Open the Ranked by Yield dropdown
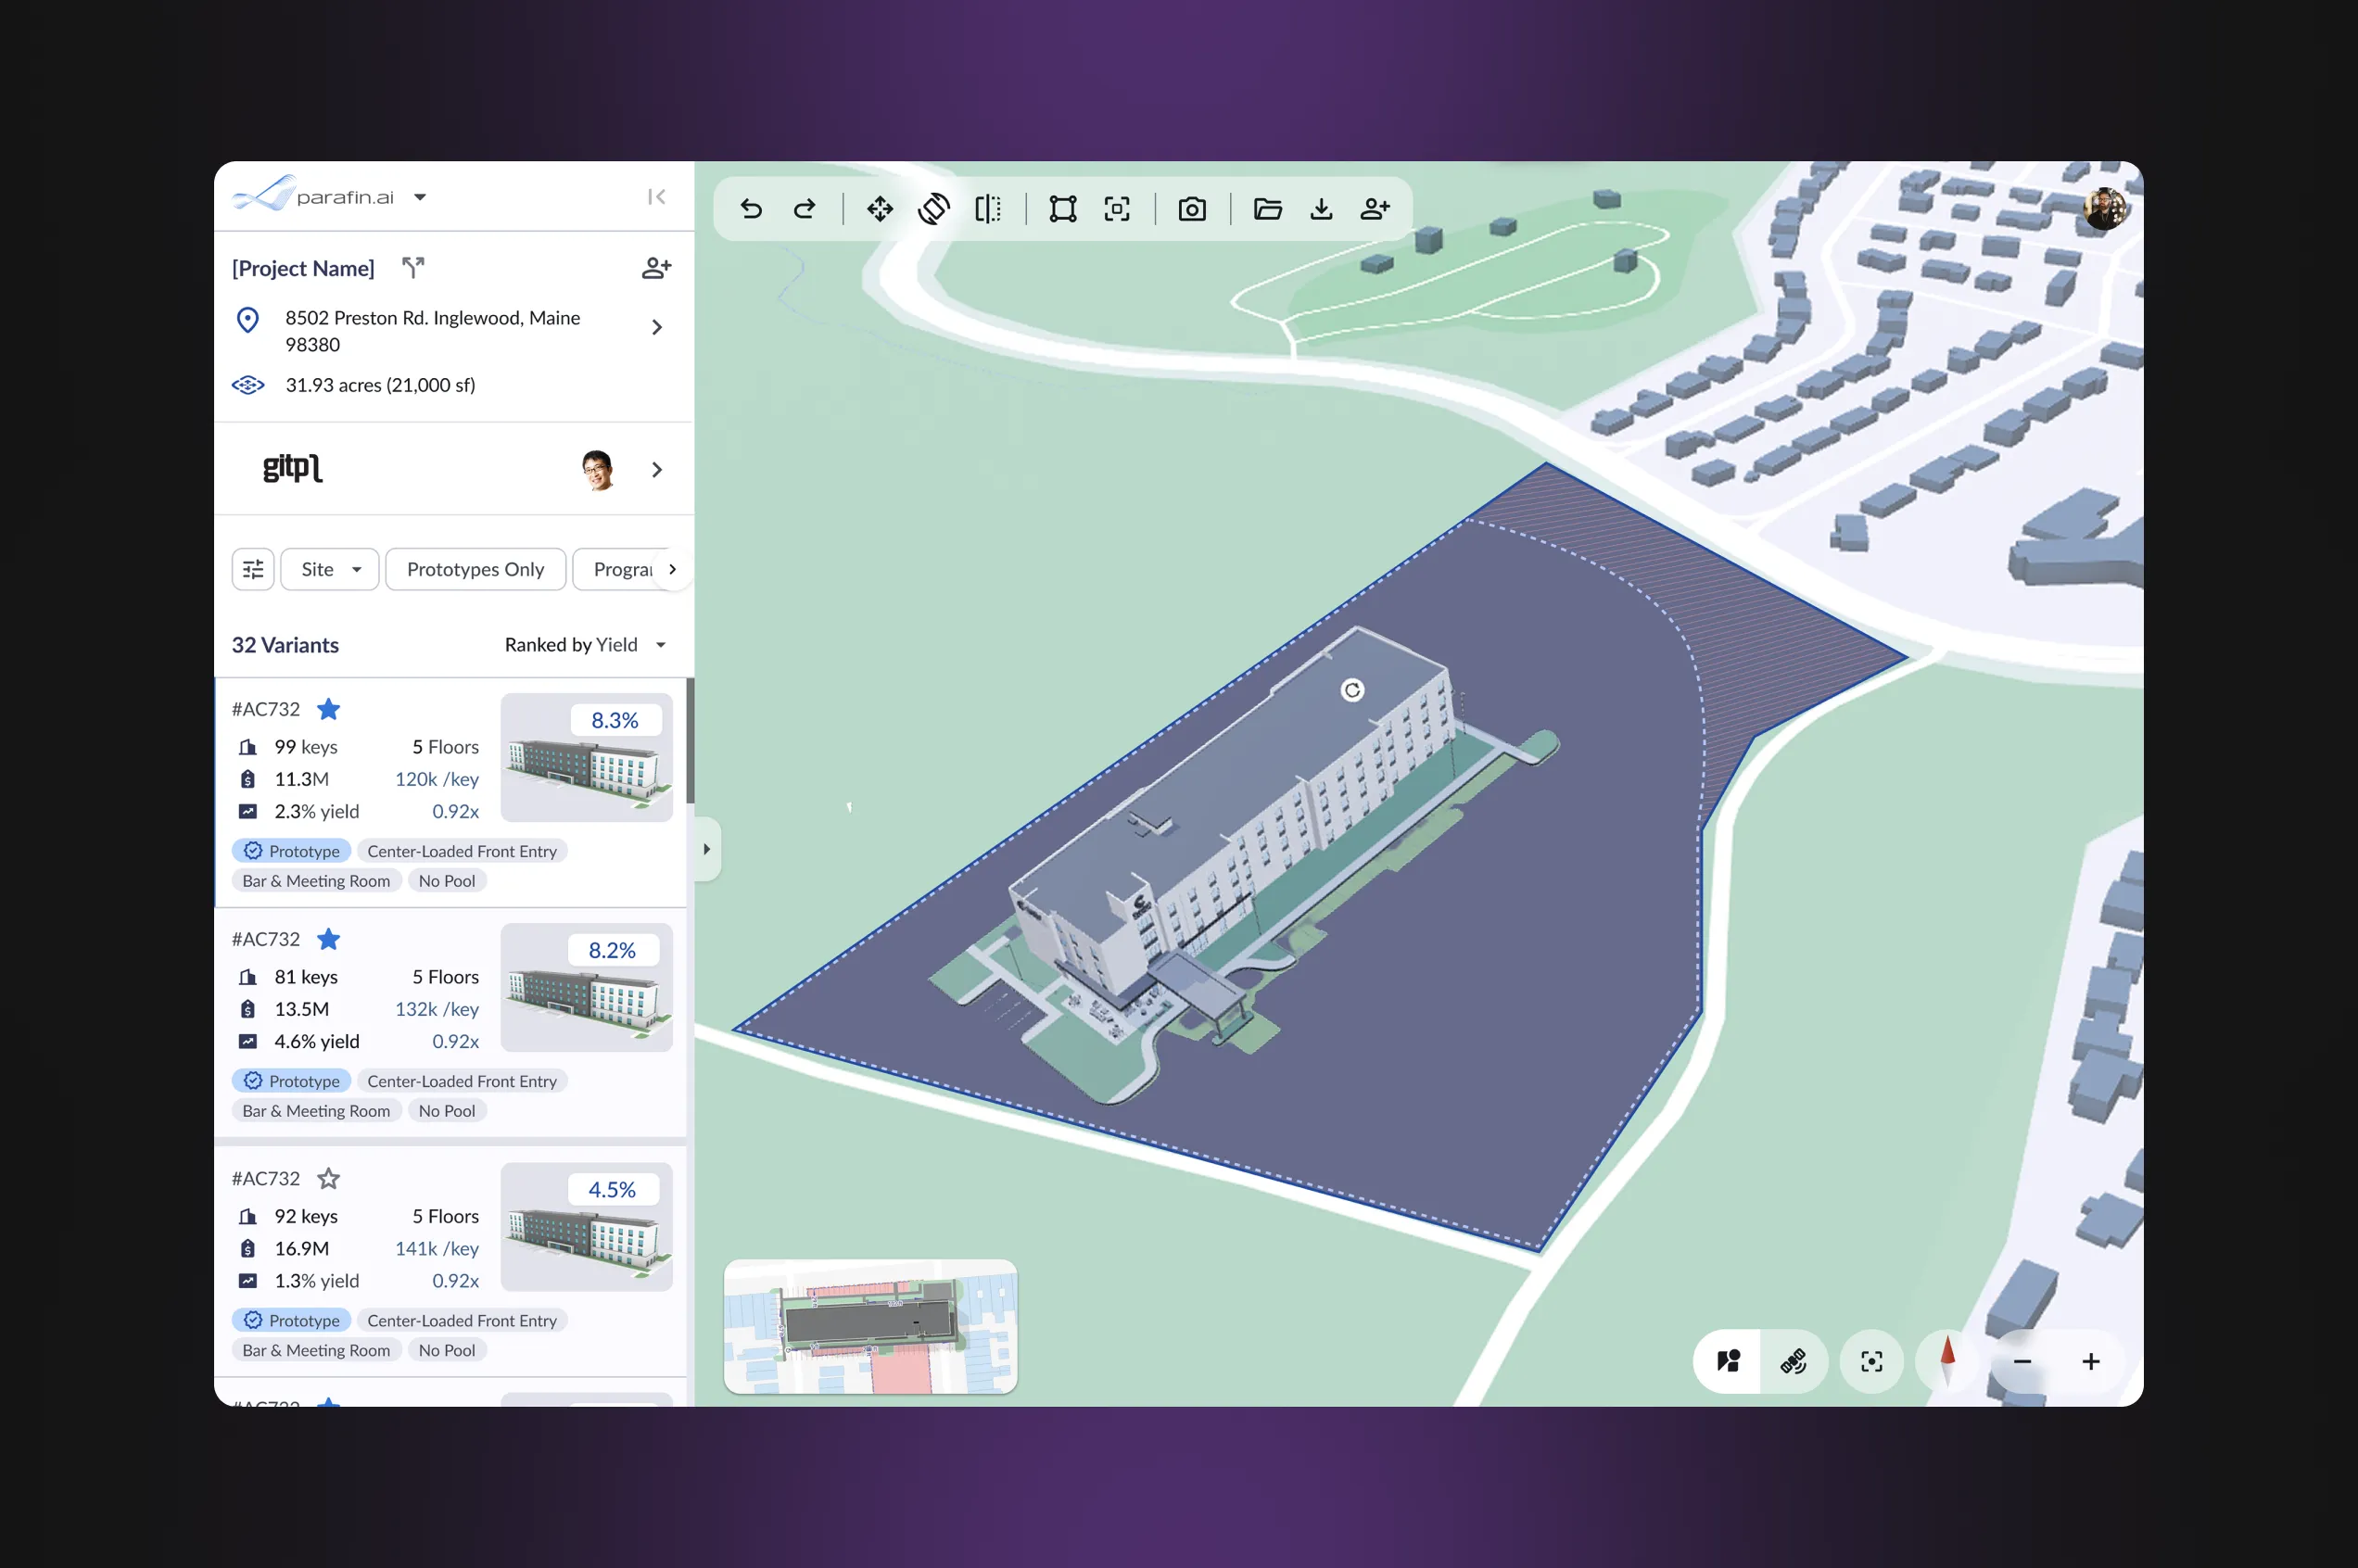The height and width of the screenshot is (1568, 2358). click(x=585, y=645)
